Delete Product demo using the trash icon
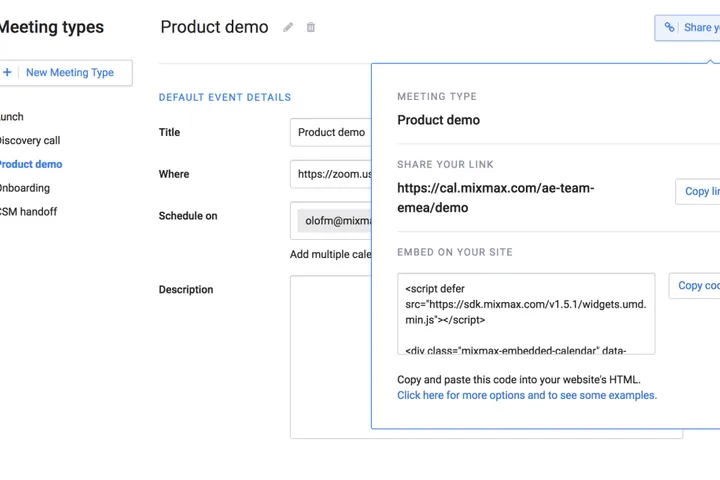Viewport: 720px width, 480px height. pyautogui.click(x=311, y=28)
